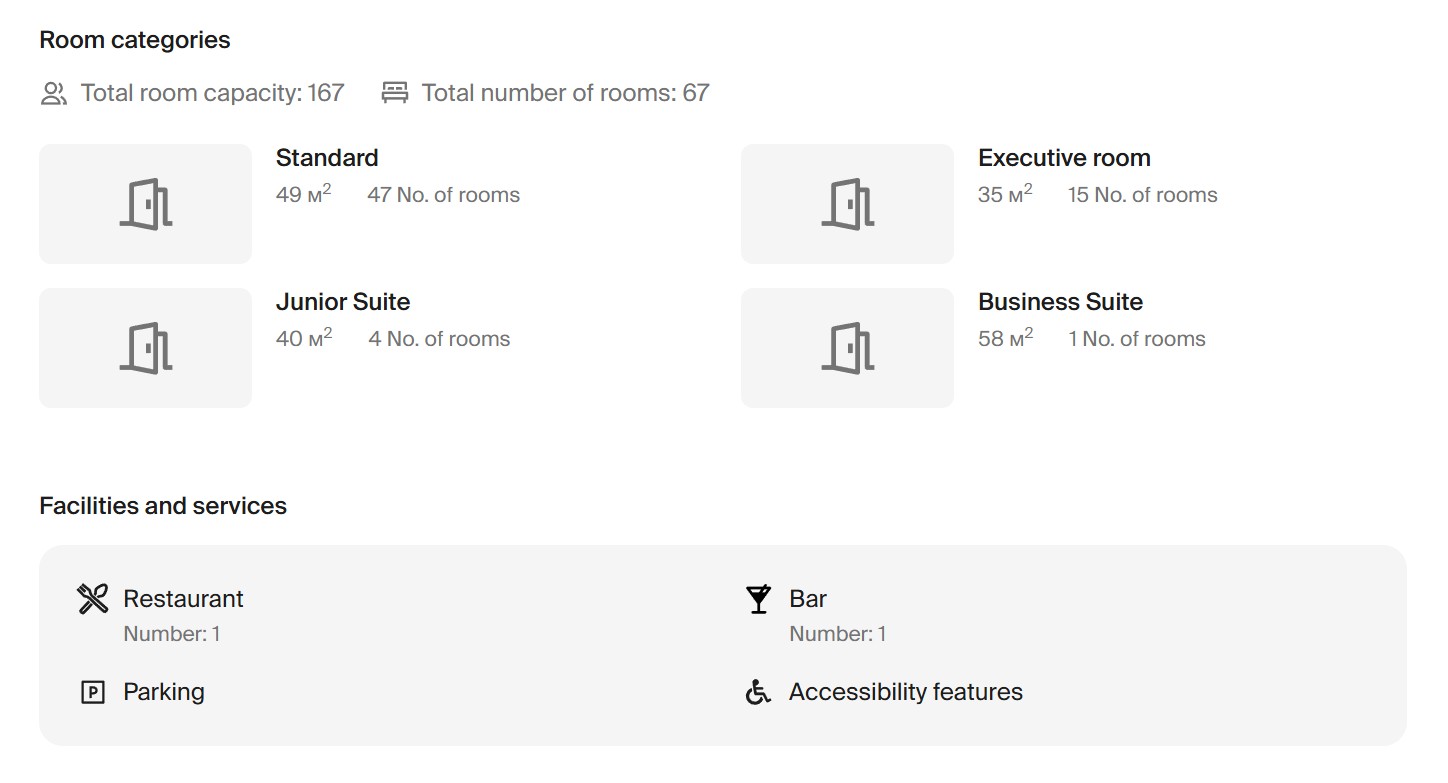Open the Business Suite thumbnail image
The height and width of the screenshot is (783, 1448).
(x=847, y=348)
